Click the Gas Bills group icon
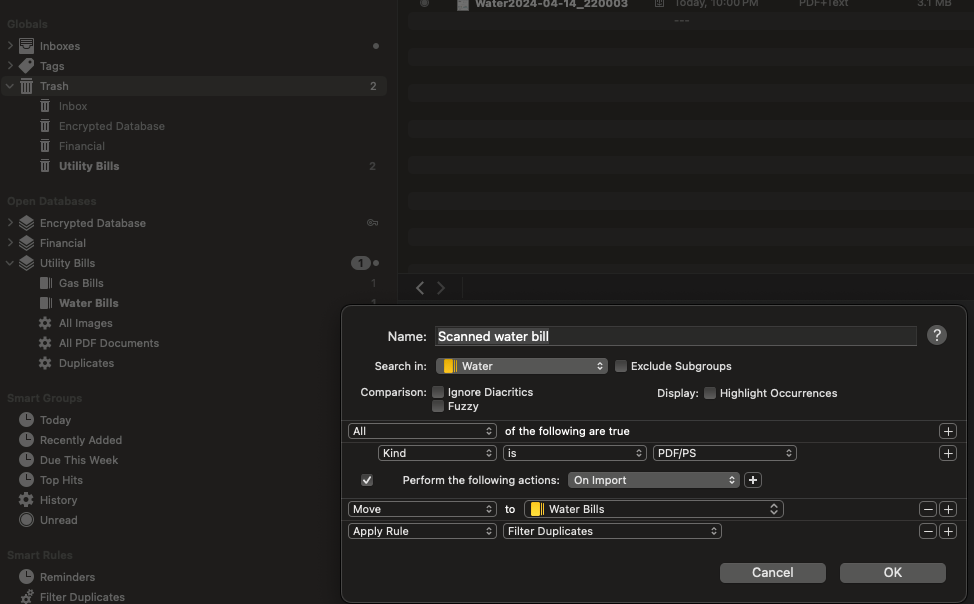This screenshot has width=974, height=604. [45, 283]
